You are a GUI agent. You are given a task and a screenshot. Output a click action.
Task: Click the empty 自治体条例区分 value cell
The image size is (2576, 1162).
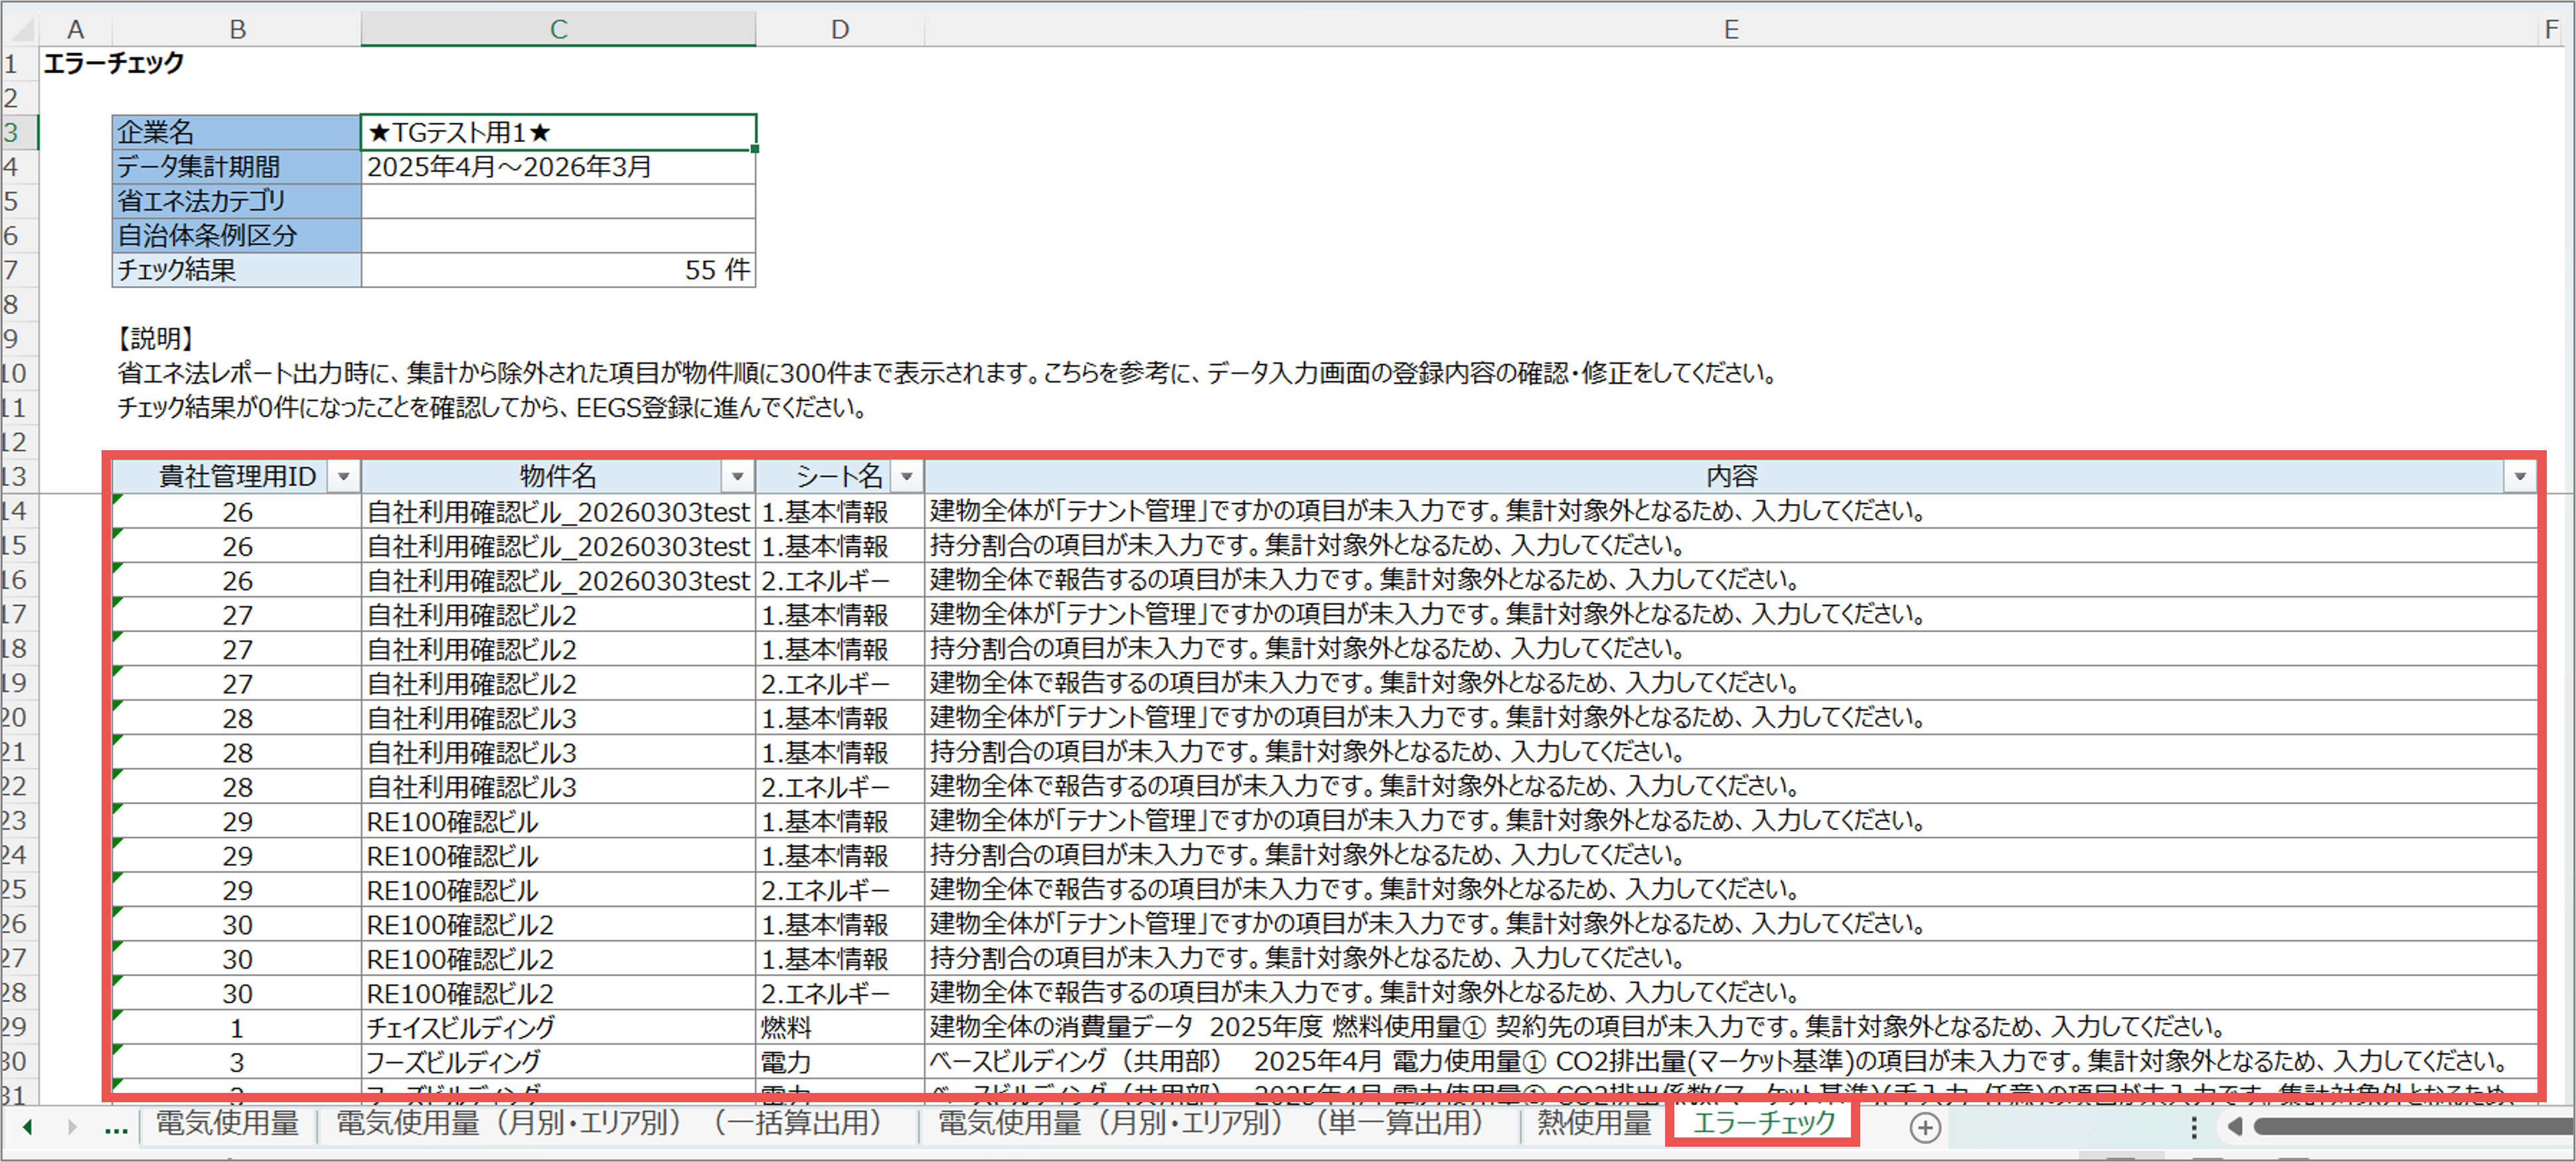pyautogui.click(x=558, y=236)
